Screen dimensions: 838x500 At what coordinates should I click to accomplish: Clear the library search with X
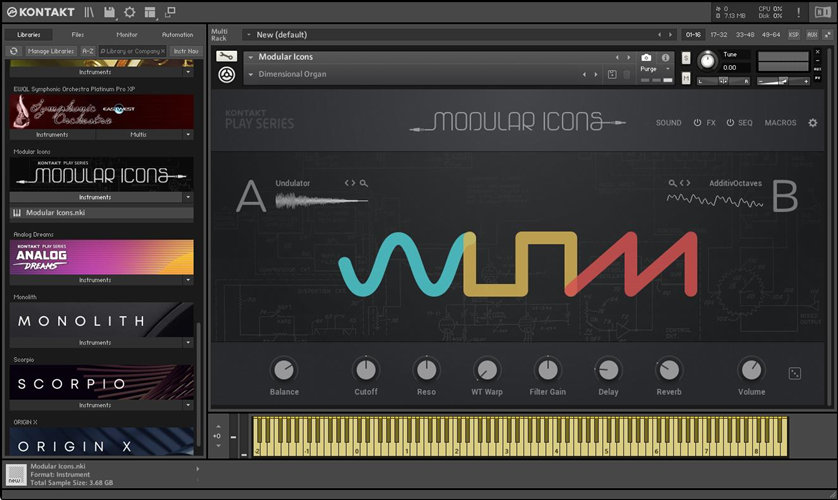pos(163,51)
